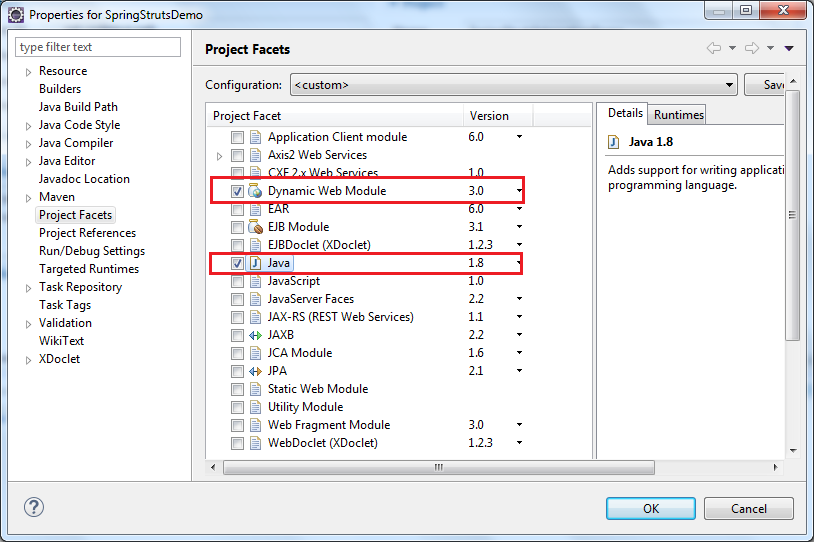The image size is (814, 542).
Task: Click the Version column header
Action: pyautogui.click(x=498, y=116)
